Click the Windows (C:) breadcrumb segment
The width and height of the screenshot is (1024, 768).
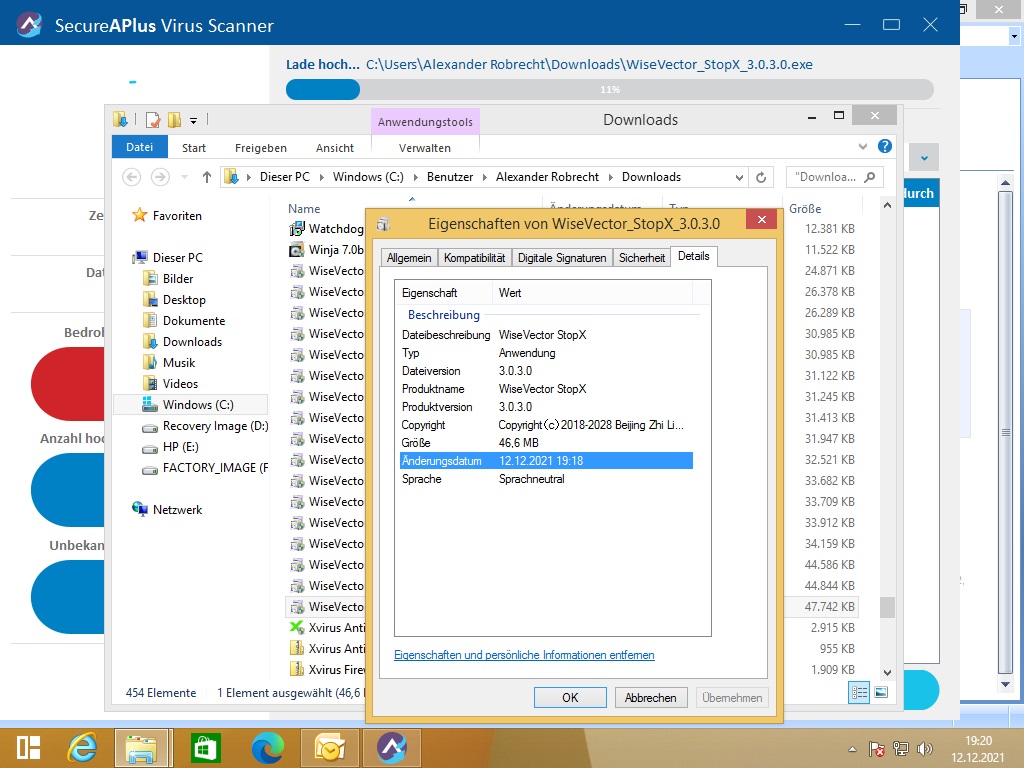[368, 177]
